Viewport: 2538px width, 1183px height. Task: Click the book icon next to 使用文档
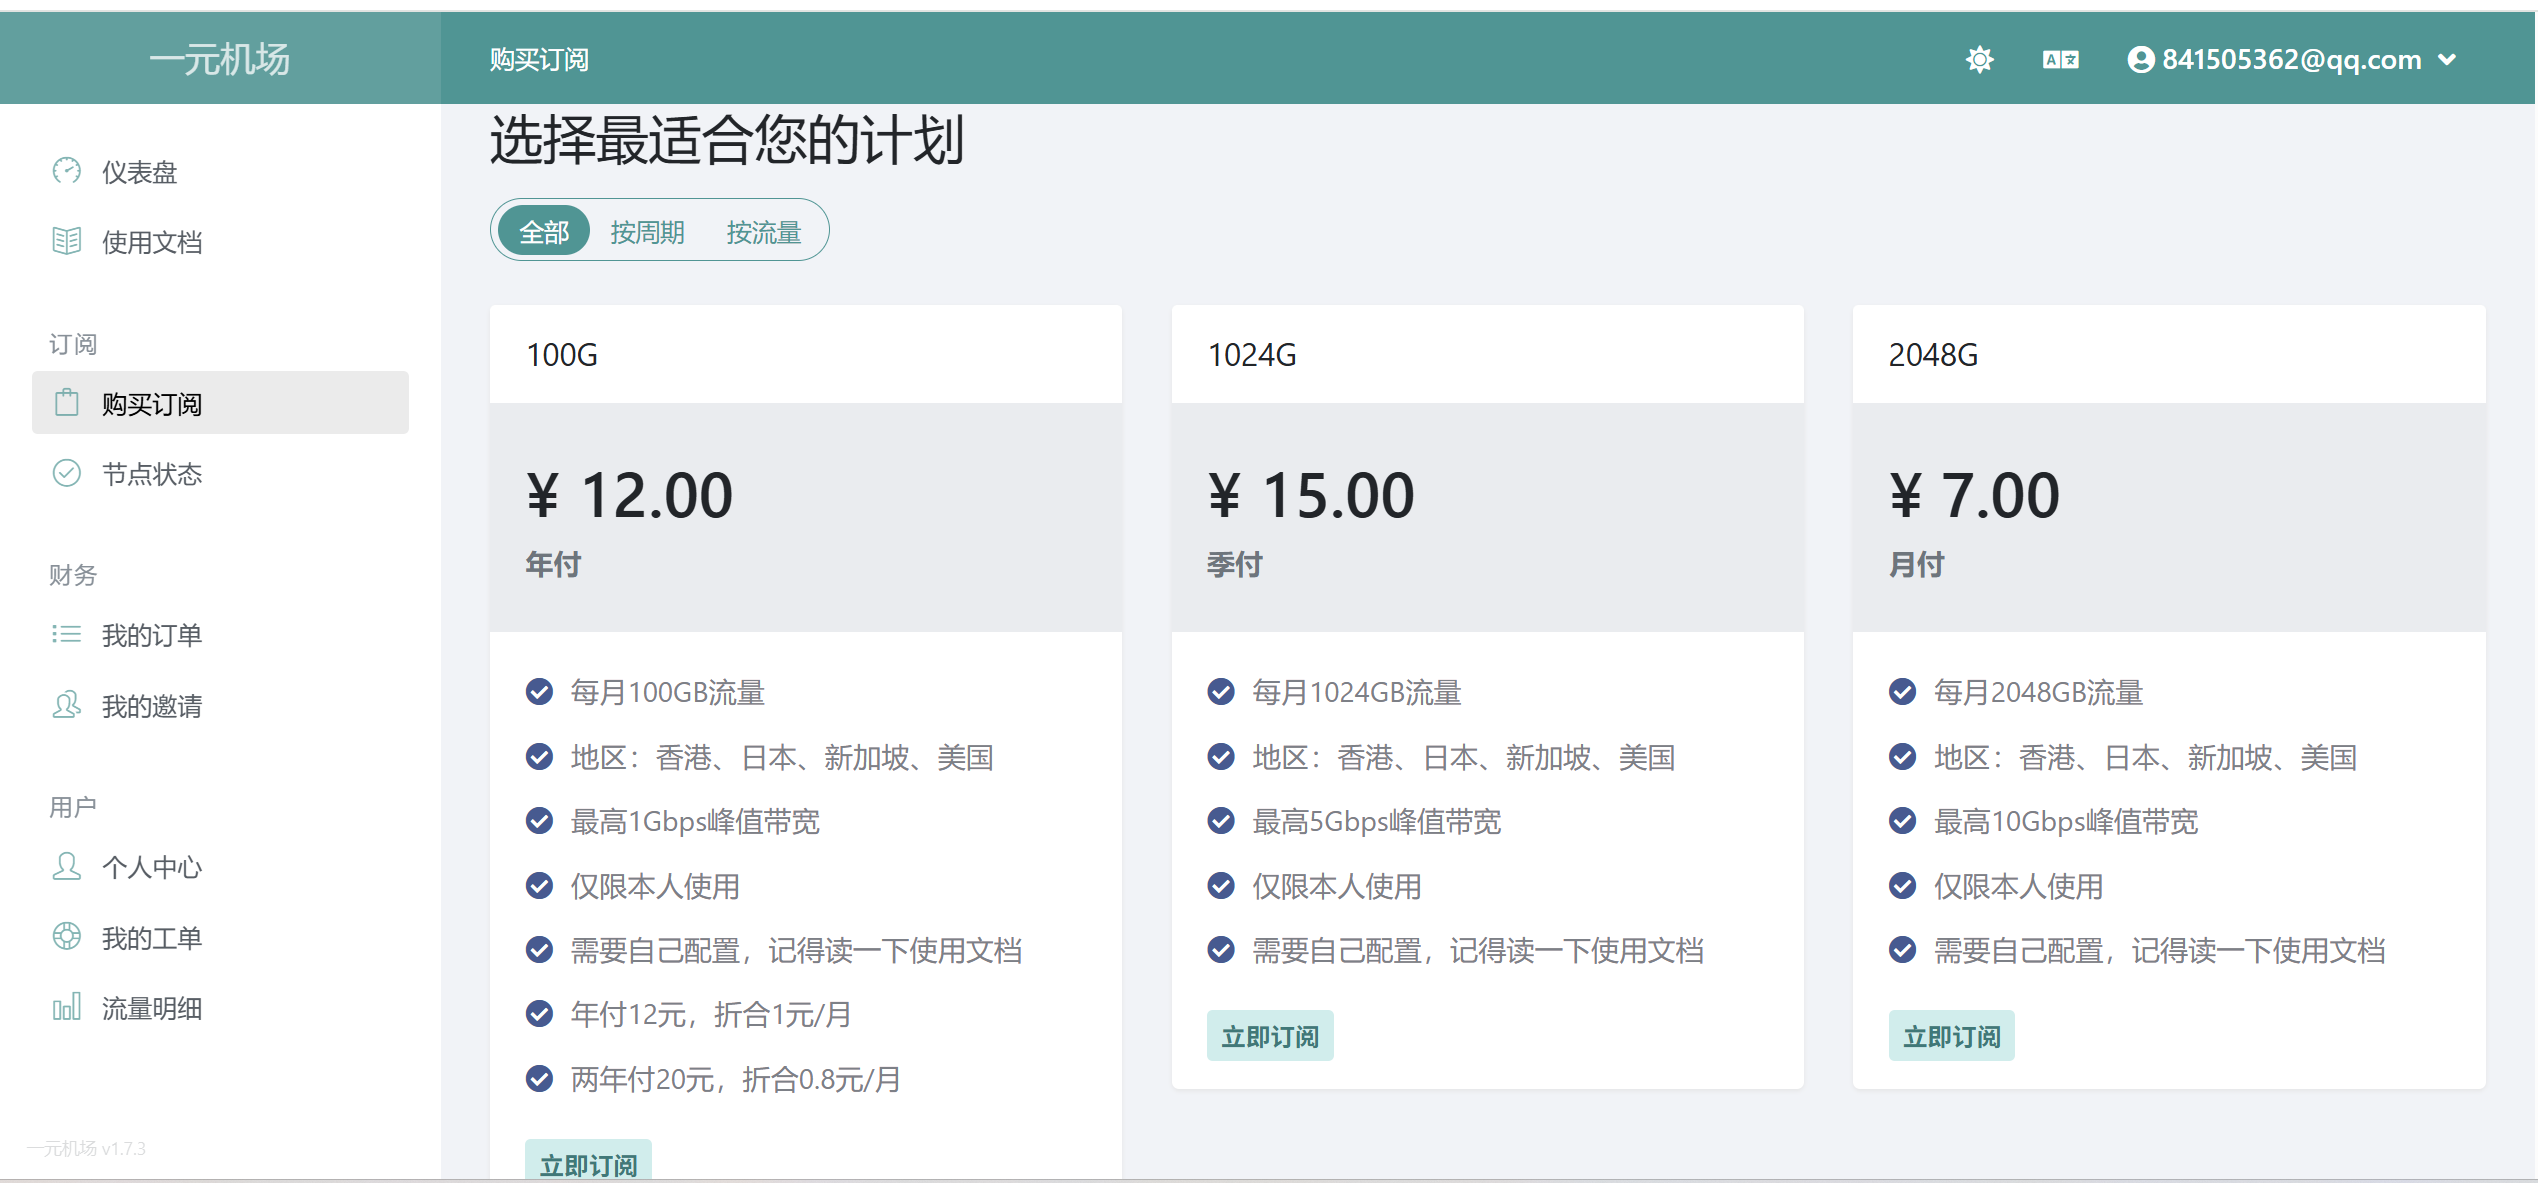pyautogui.click(x=67, y=241)
